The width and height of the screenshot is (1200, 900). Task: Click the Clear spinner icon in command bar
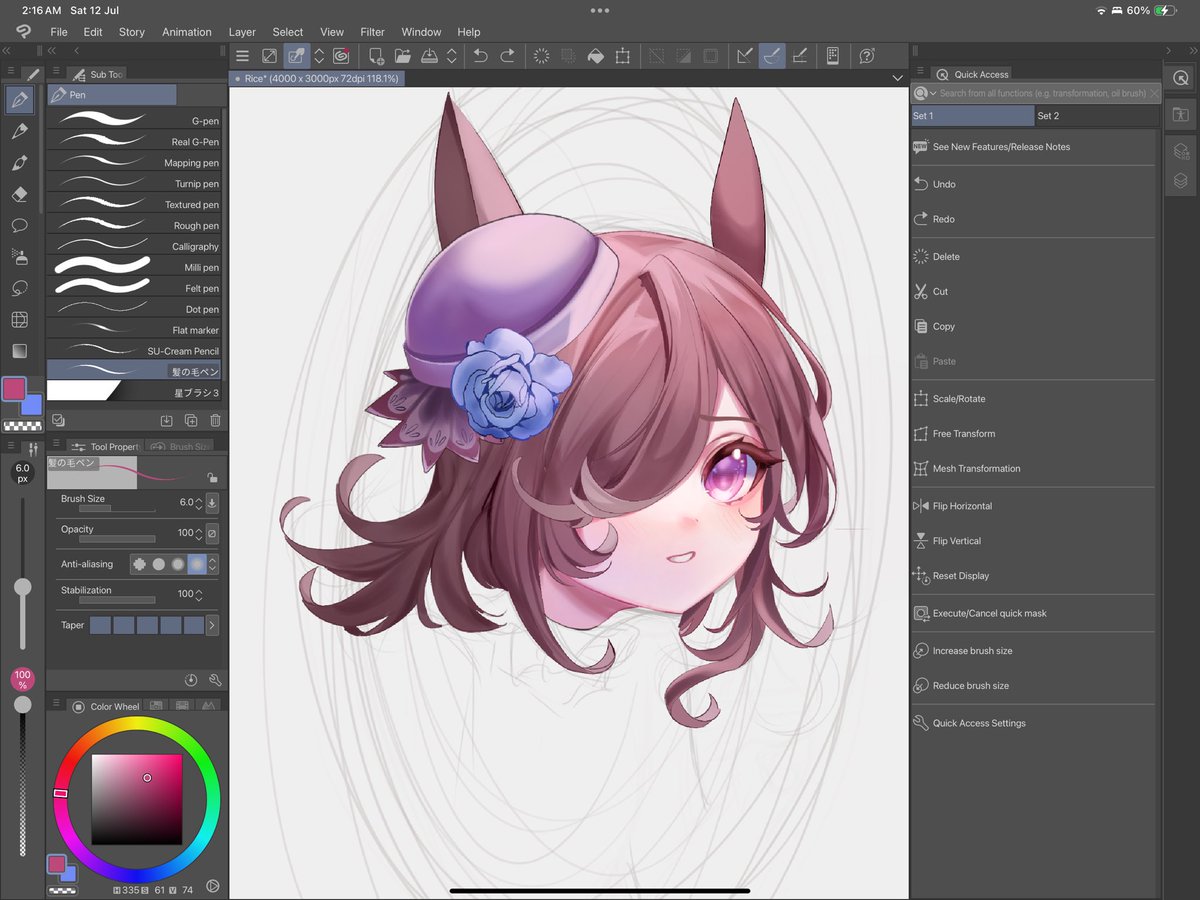click(541, 56)
